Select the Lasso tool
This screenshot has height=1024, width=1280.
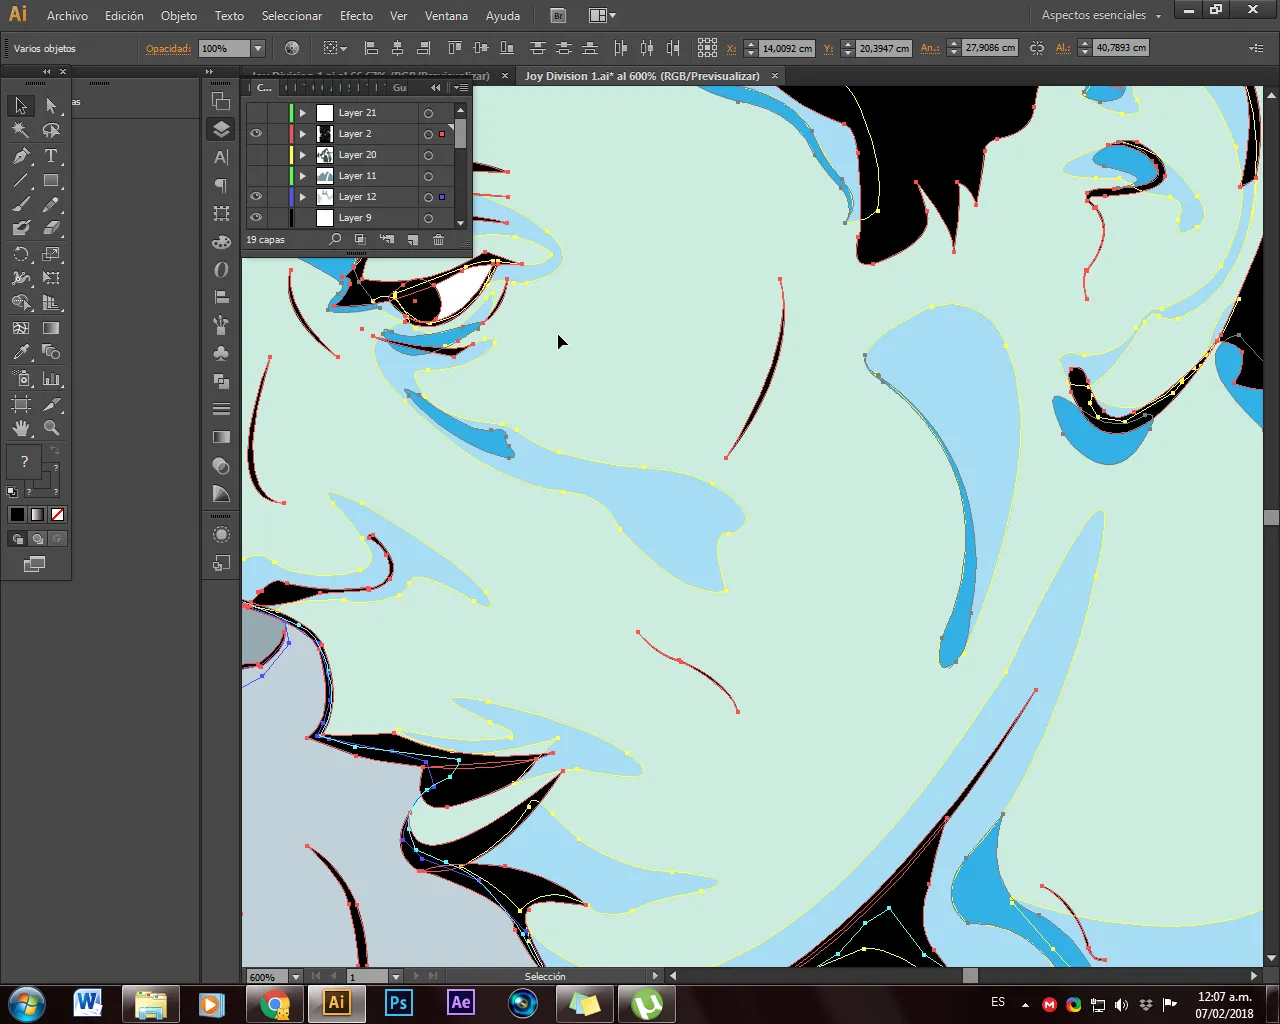point(52,130)
